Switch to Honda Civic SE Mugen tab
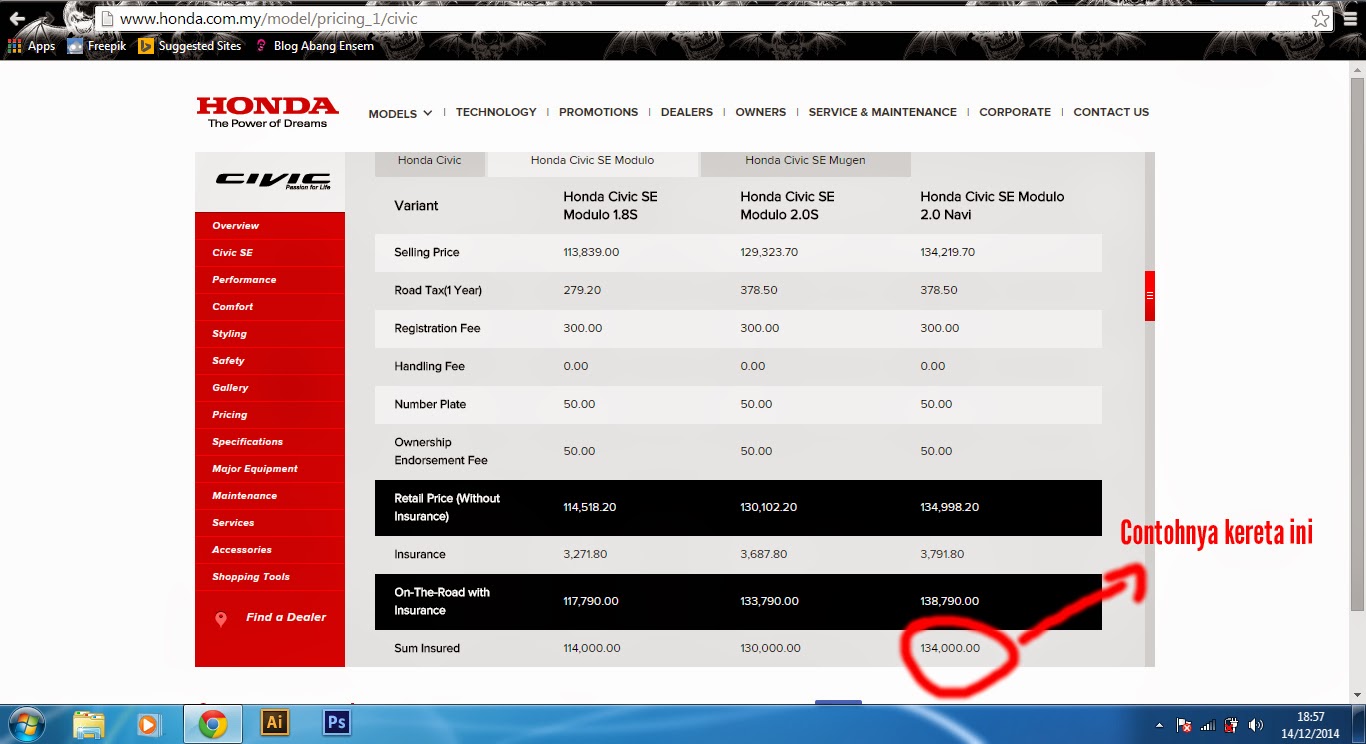 (x=805, y=163)
